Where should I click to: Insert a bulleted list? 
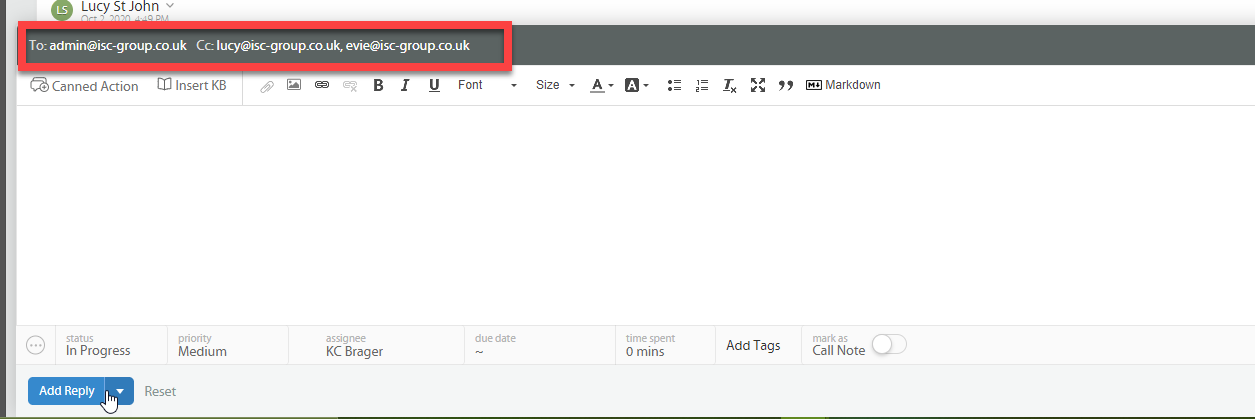pyautogui.click(x=674, y=85)
